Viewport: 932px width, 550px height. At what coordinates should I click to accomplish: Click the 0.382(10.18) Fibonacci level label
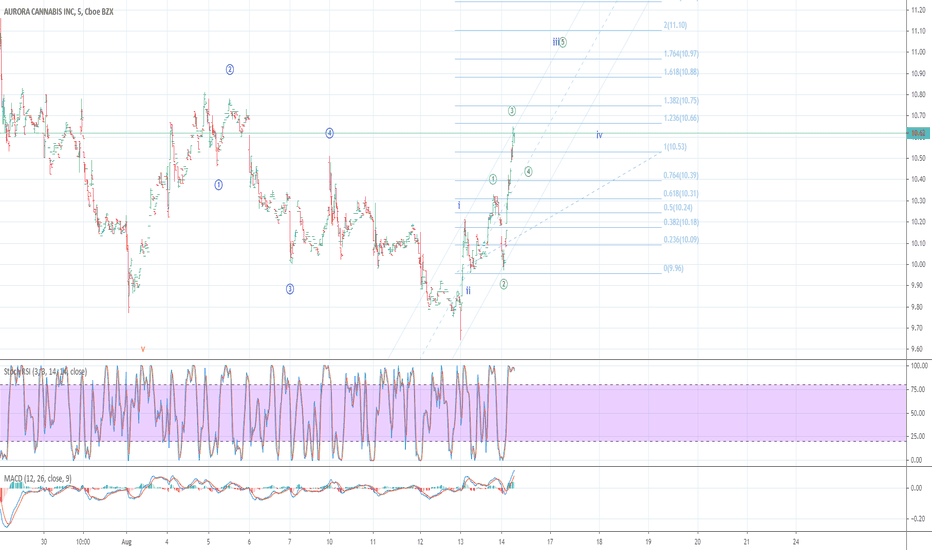coord(681,222)
